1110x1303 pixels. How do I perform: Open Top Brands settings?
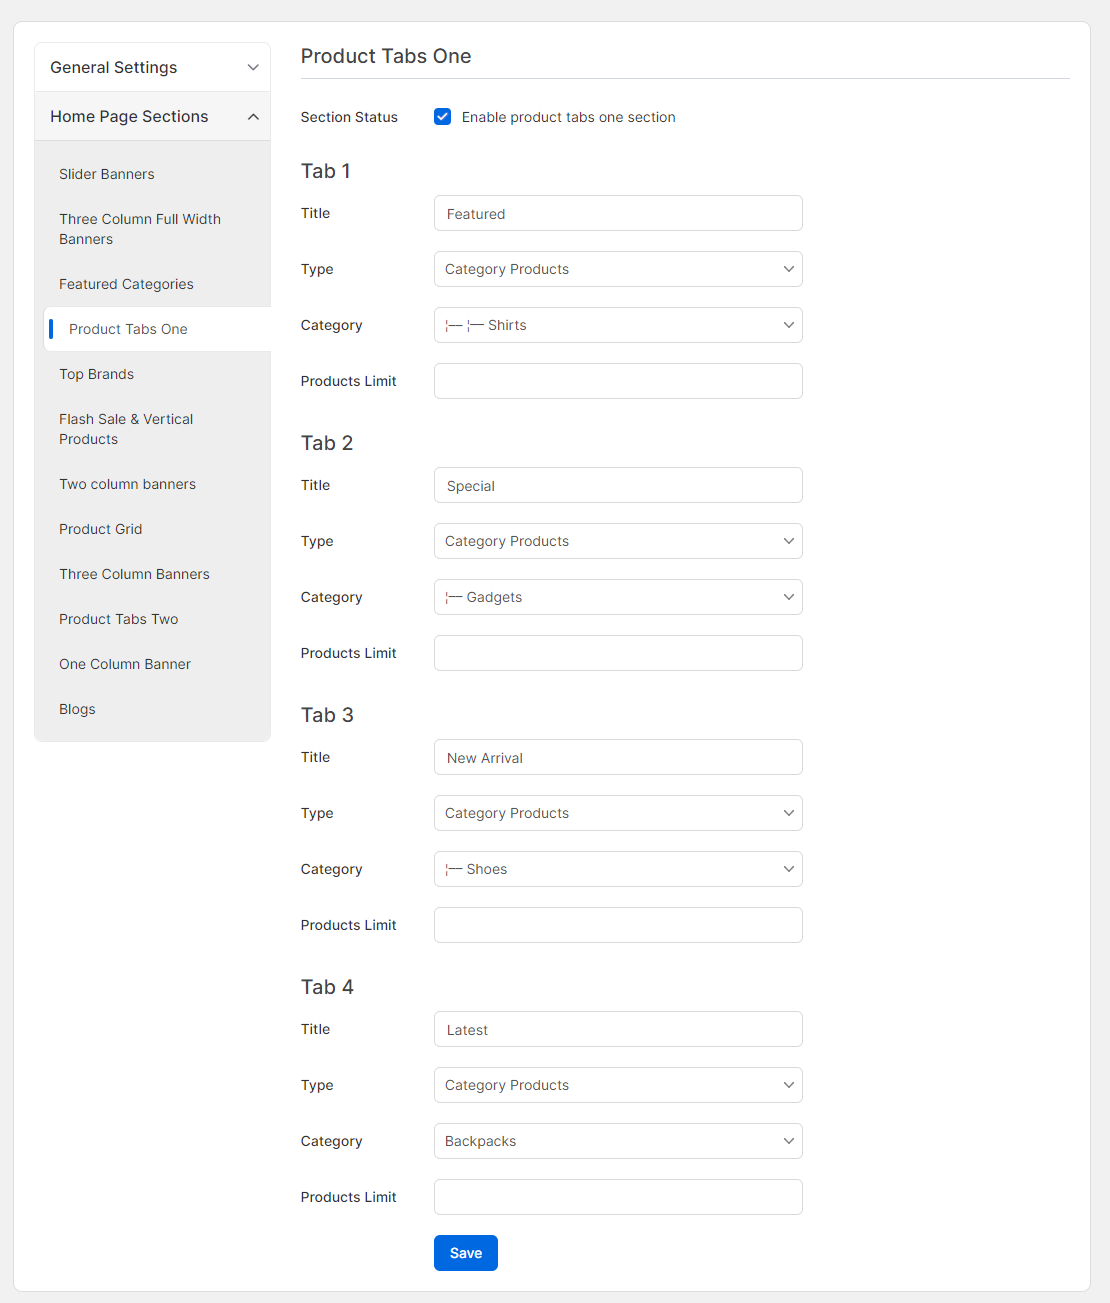(96, 374)
